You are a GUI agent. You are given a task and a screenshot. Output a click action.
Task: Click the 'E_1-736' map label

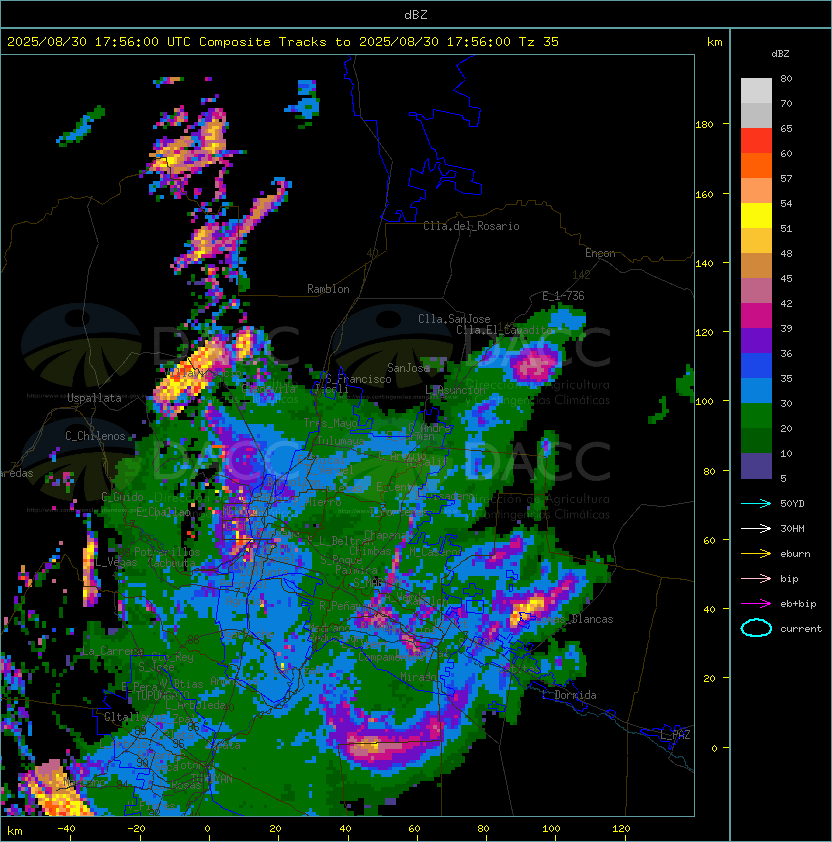[x=563, y=296]
